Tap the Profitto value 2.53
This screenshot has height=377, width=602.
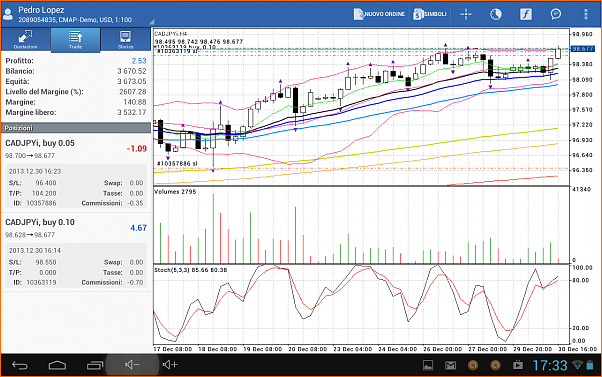(139, 61)
